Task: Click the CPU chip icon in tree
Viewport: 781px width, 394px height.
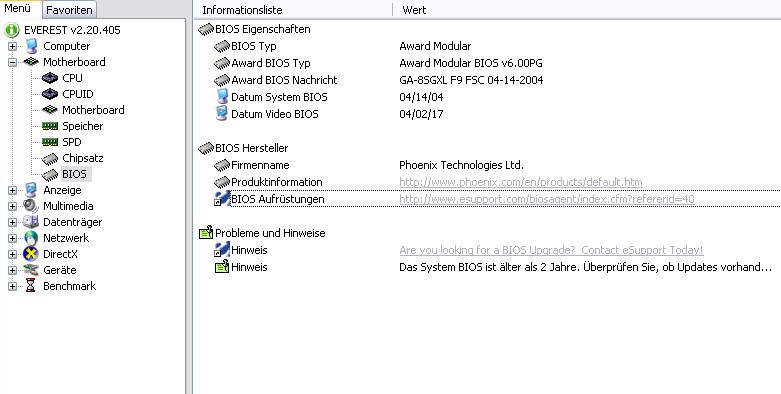Action: tap(50, 78)
